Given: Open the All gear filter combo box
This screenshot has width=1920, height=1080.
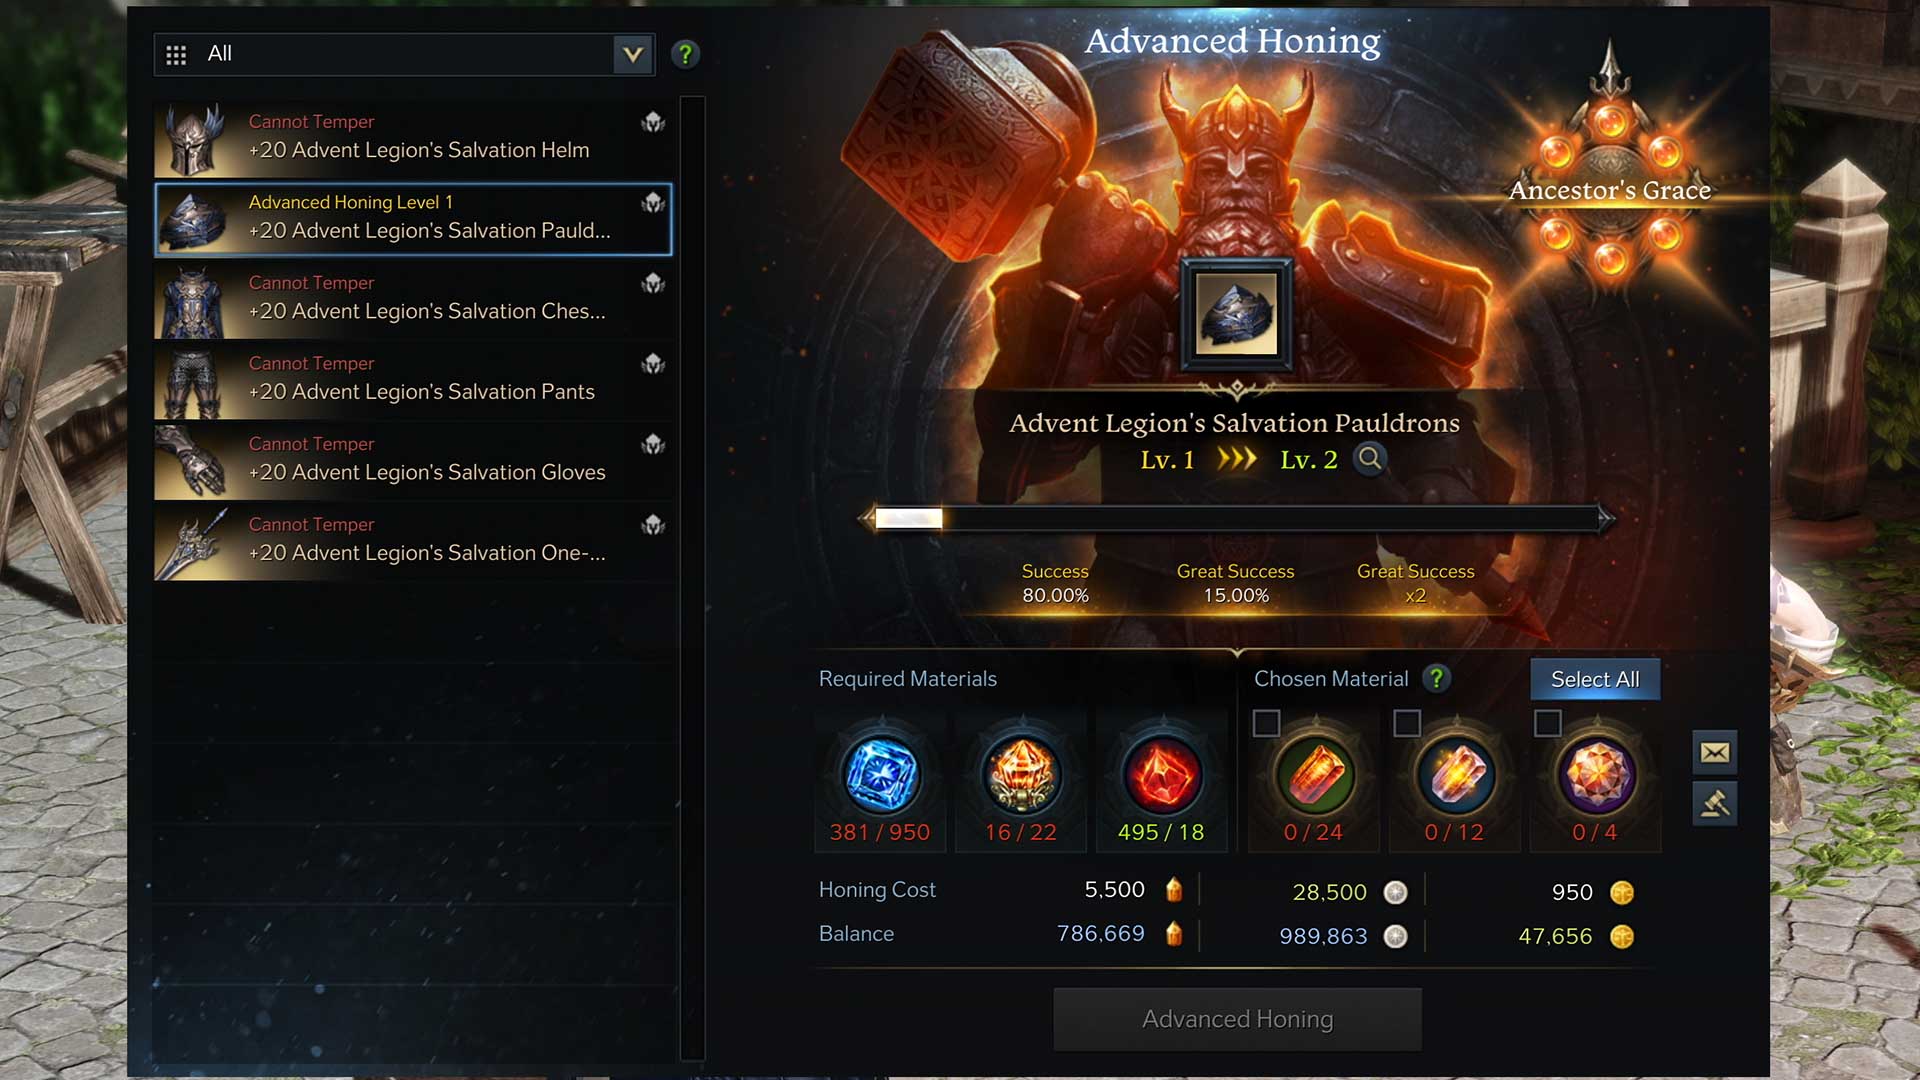Looking at the screenshot, I should (405, 54).
